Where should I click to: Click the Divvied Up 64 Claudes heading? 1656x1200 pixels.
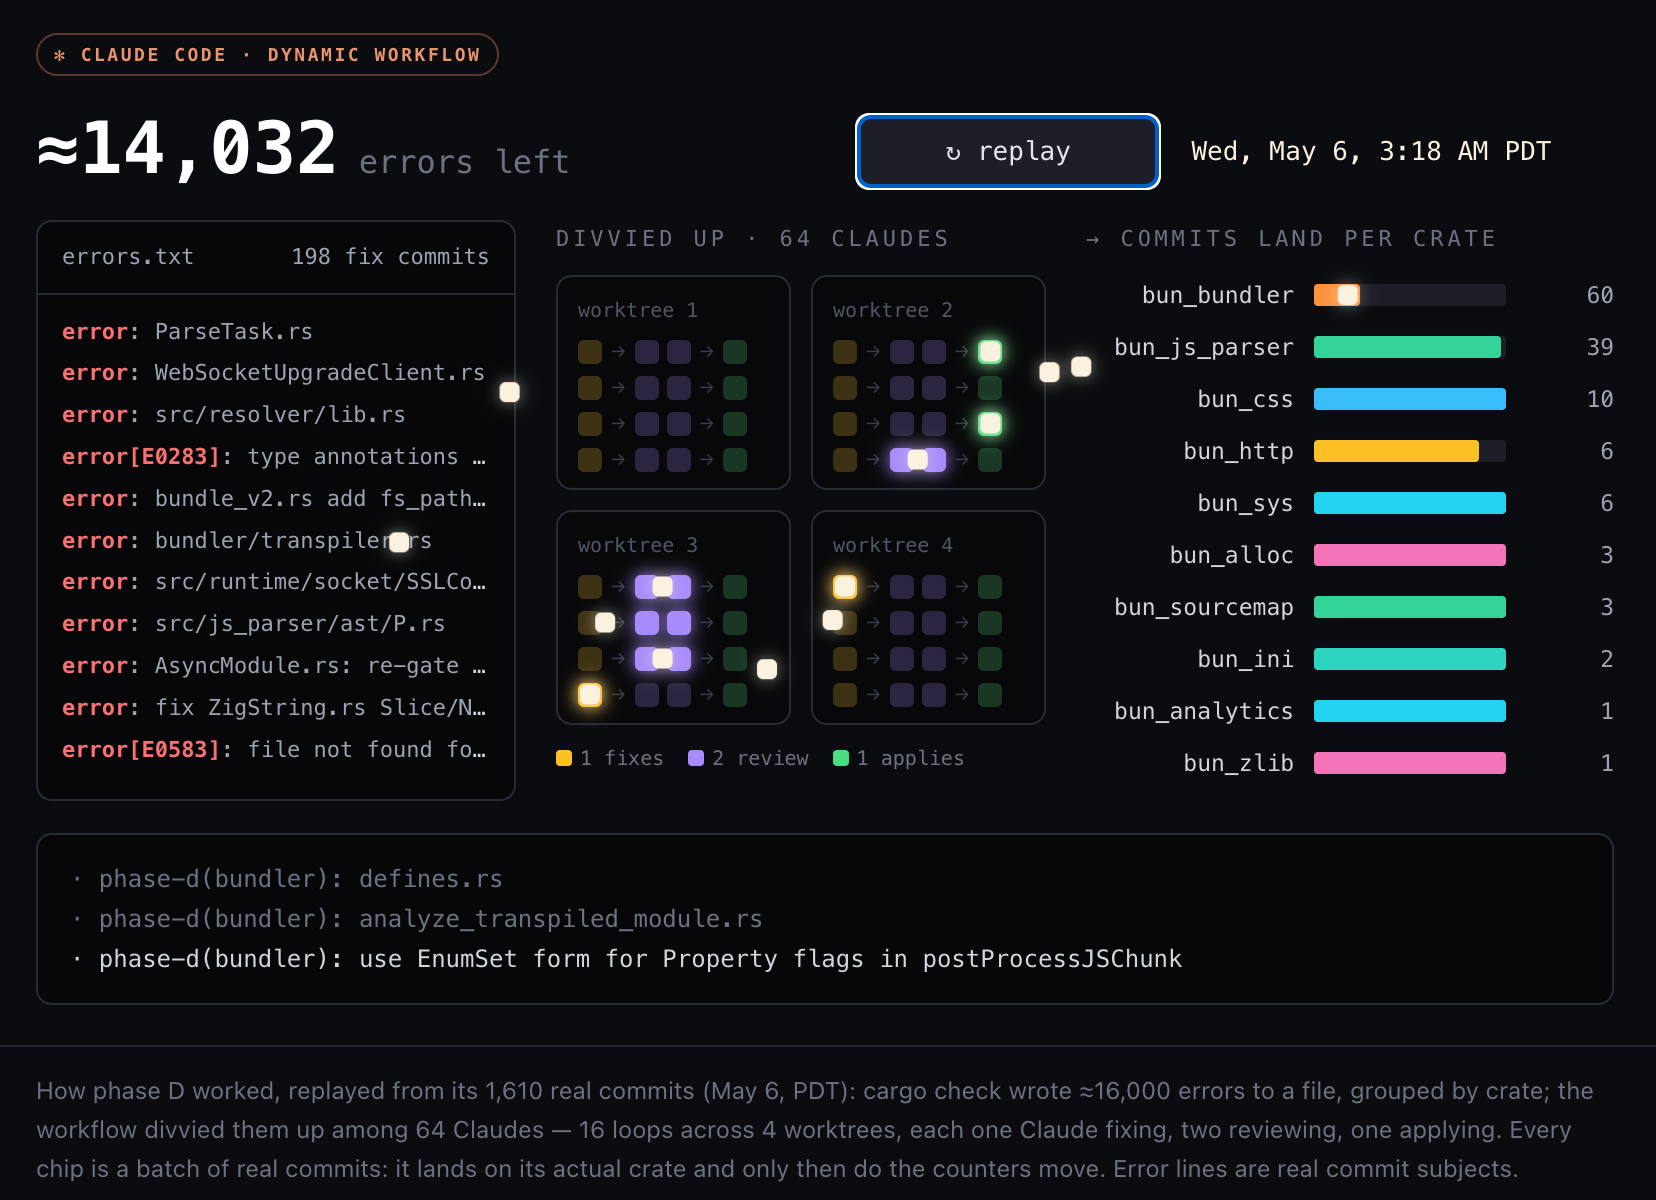[752, 238]
